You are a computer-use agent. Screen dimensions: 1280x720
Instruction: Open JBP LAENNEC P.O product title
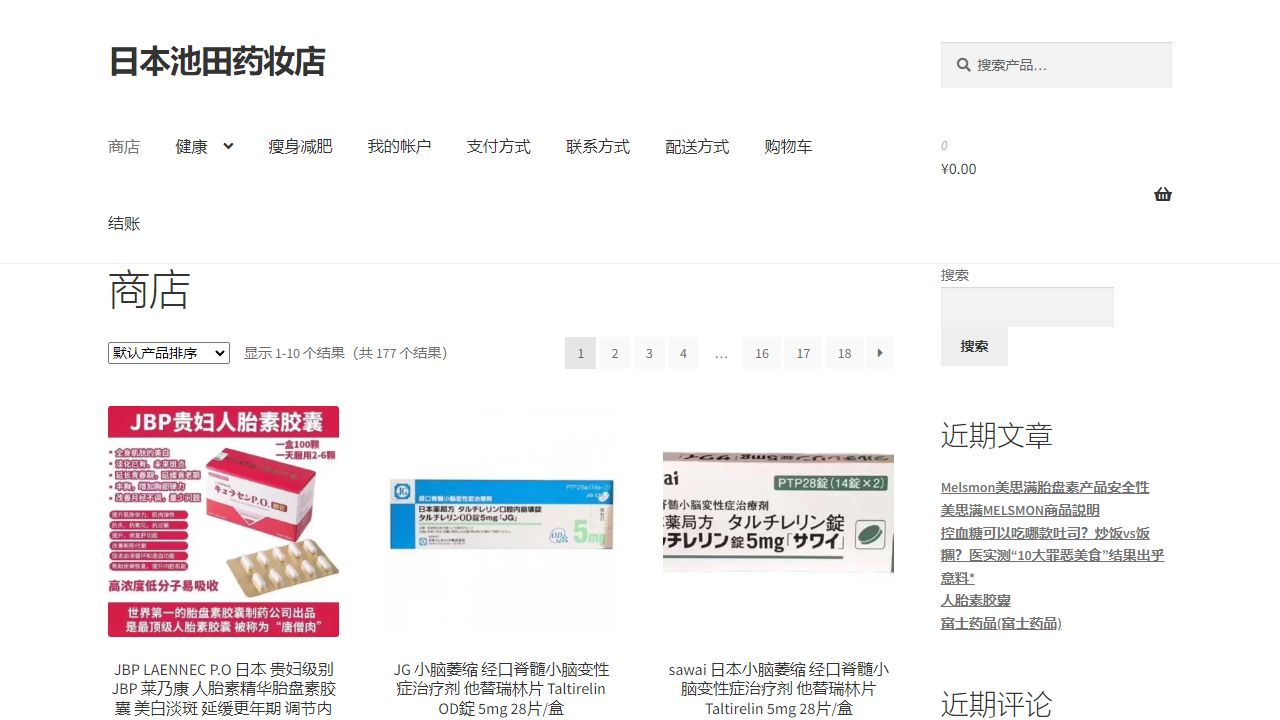click(223, 689)
